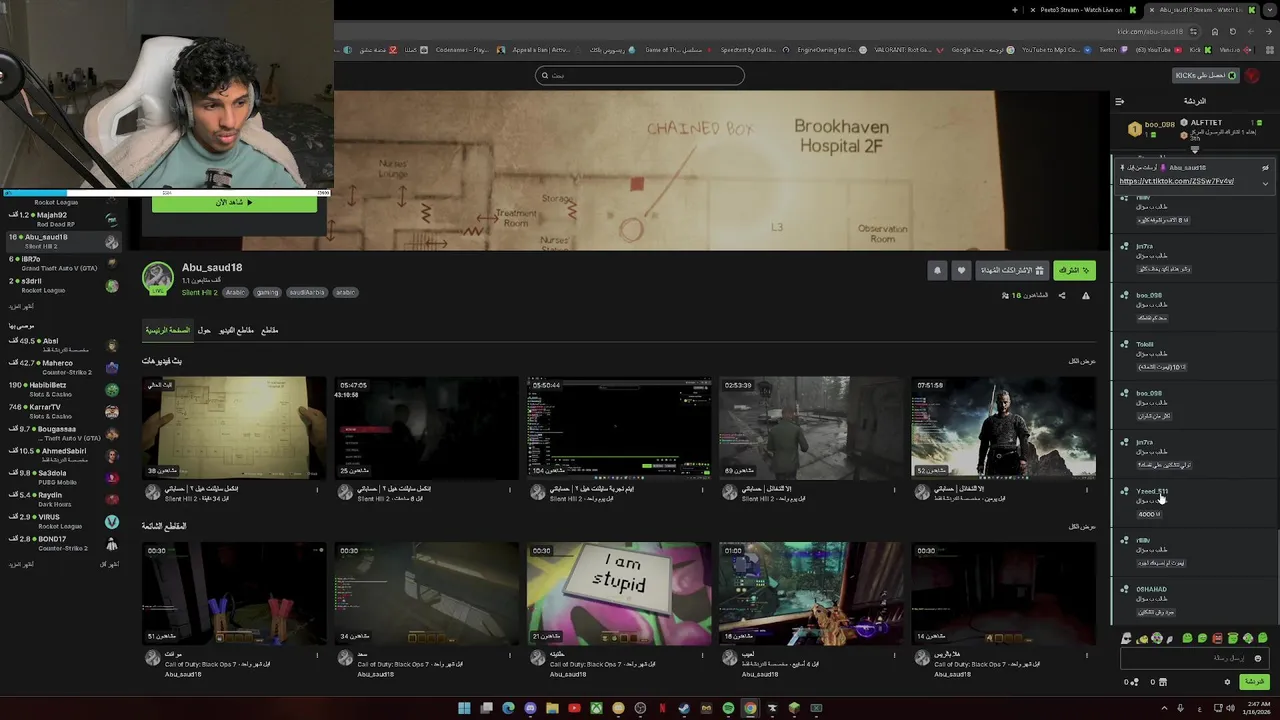This screenshot has width=1280, height=720.
Task: Open the 05:50:44 video thumbnail
Action: coord(619,428)
